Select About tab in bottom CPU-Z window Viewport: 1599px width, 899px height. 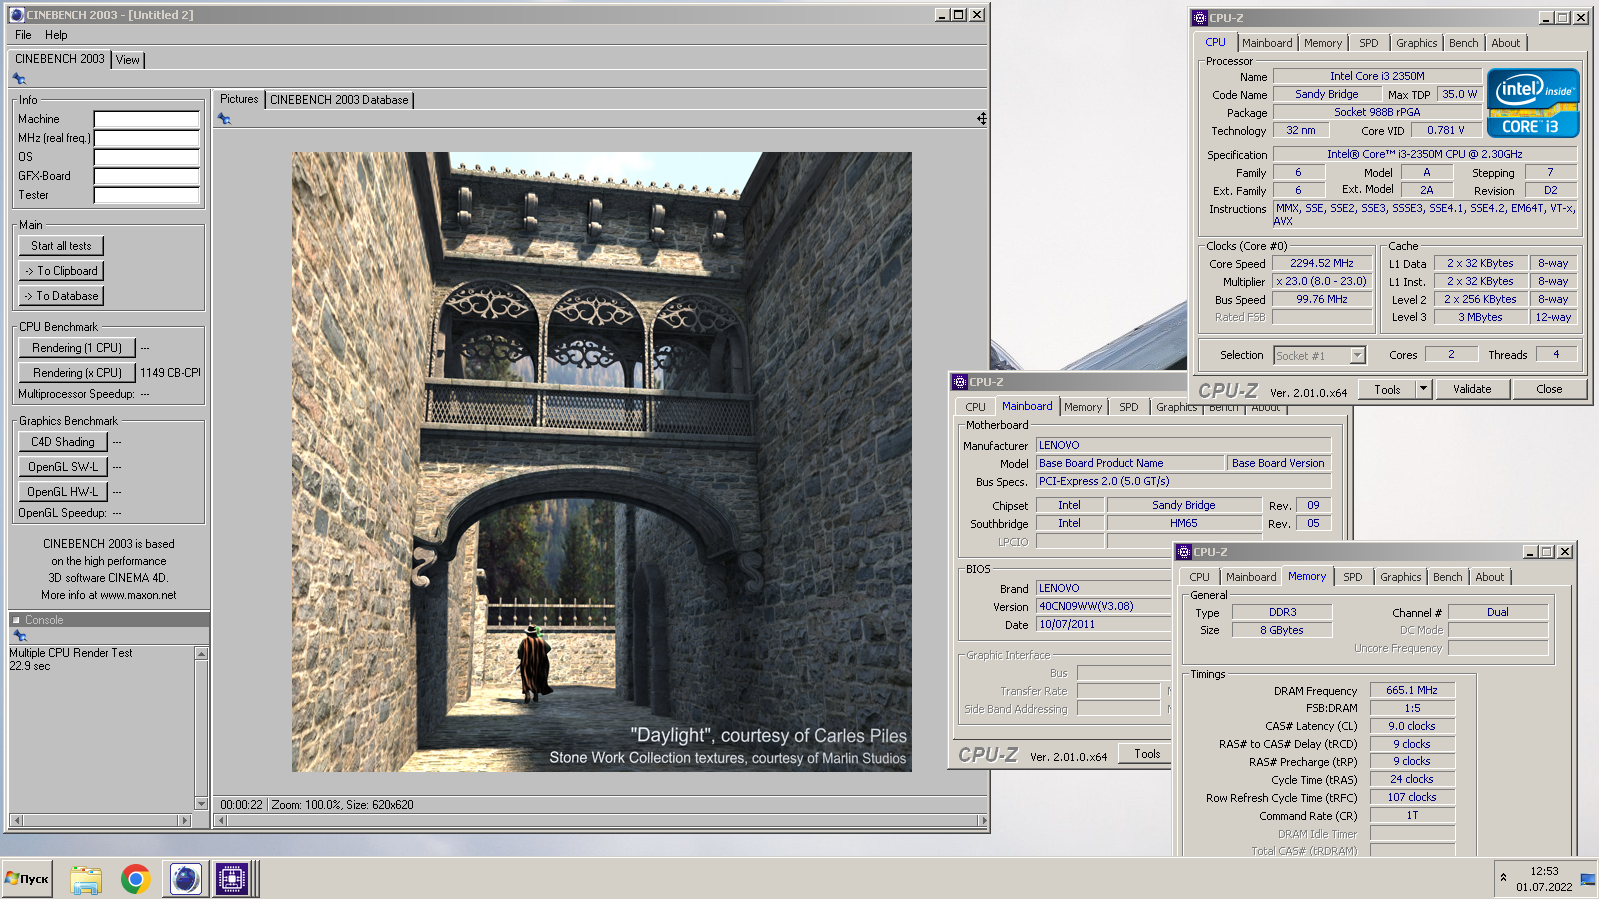click(1490, 577)
